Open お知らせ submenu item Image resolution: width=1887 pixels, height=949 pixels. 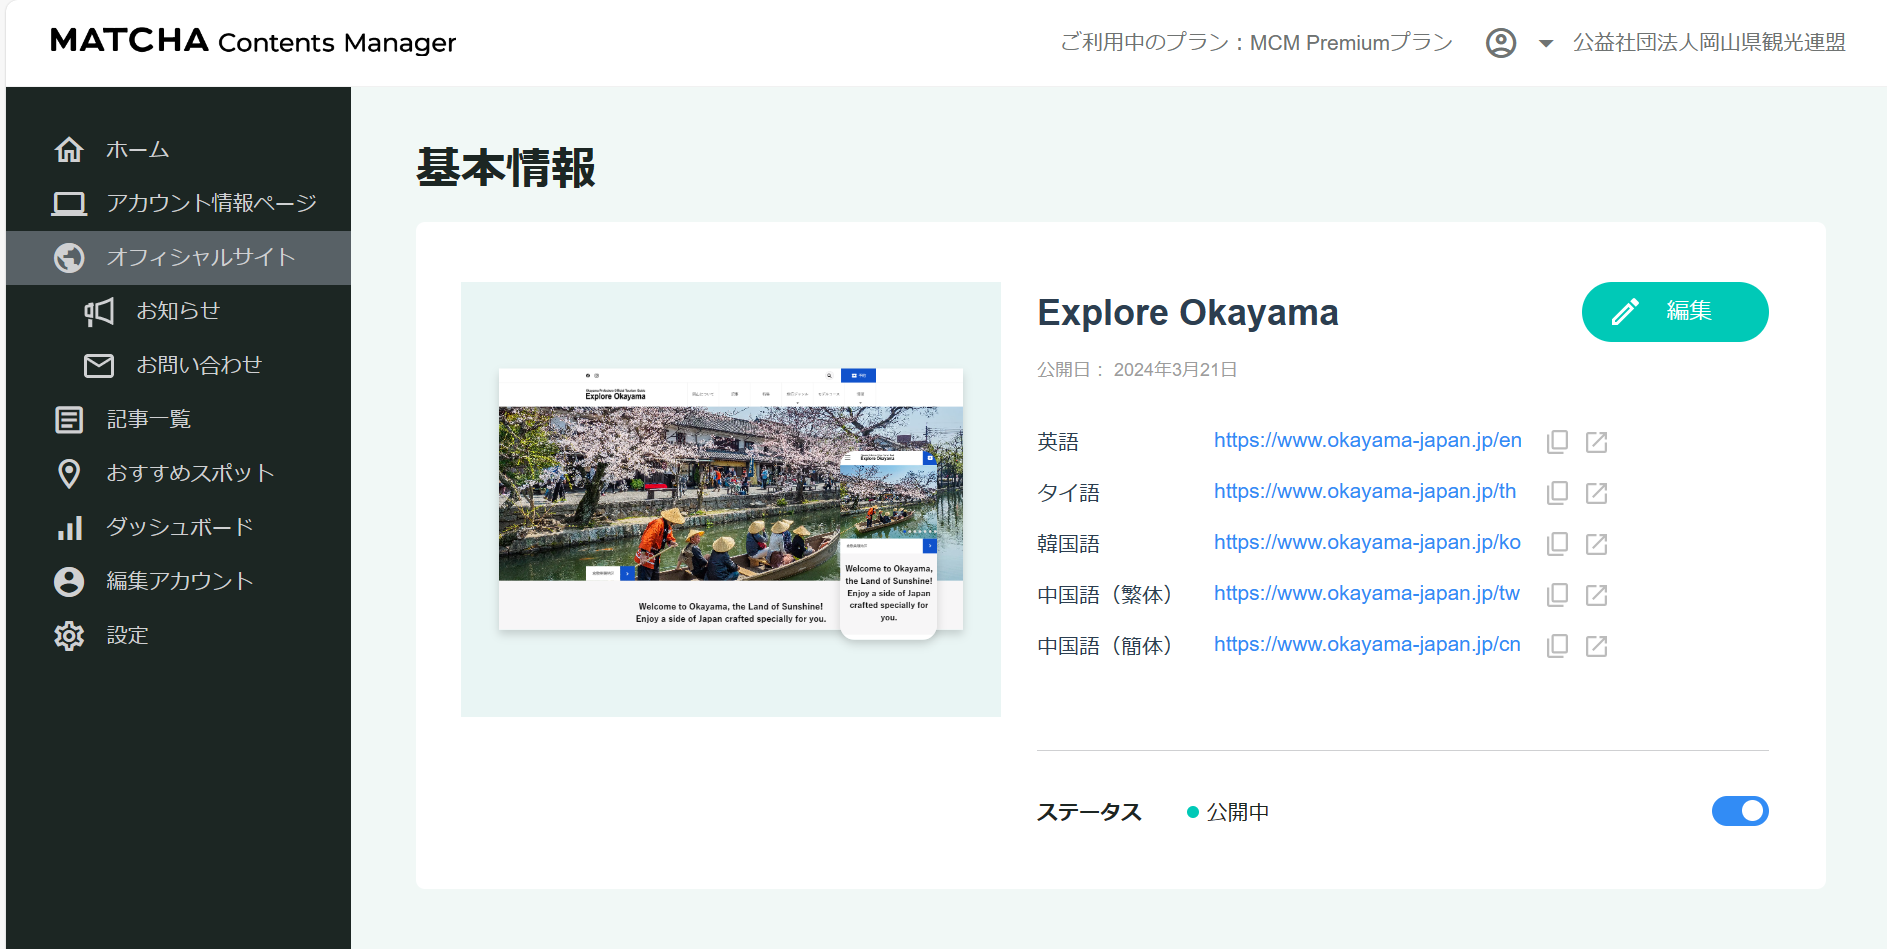click(x=178, y=312)
